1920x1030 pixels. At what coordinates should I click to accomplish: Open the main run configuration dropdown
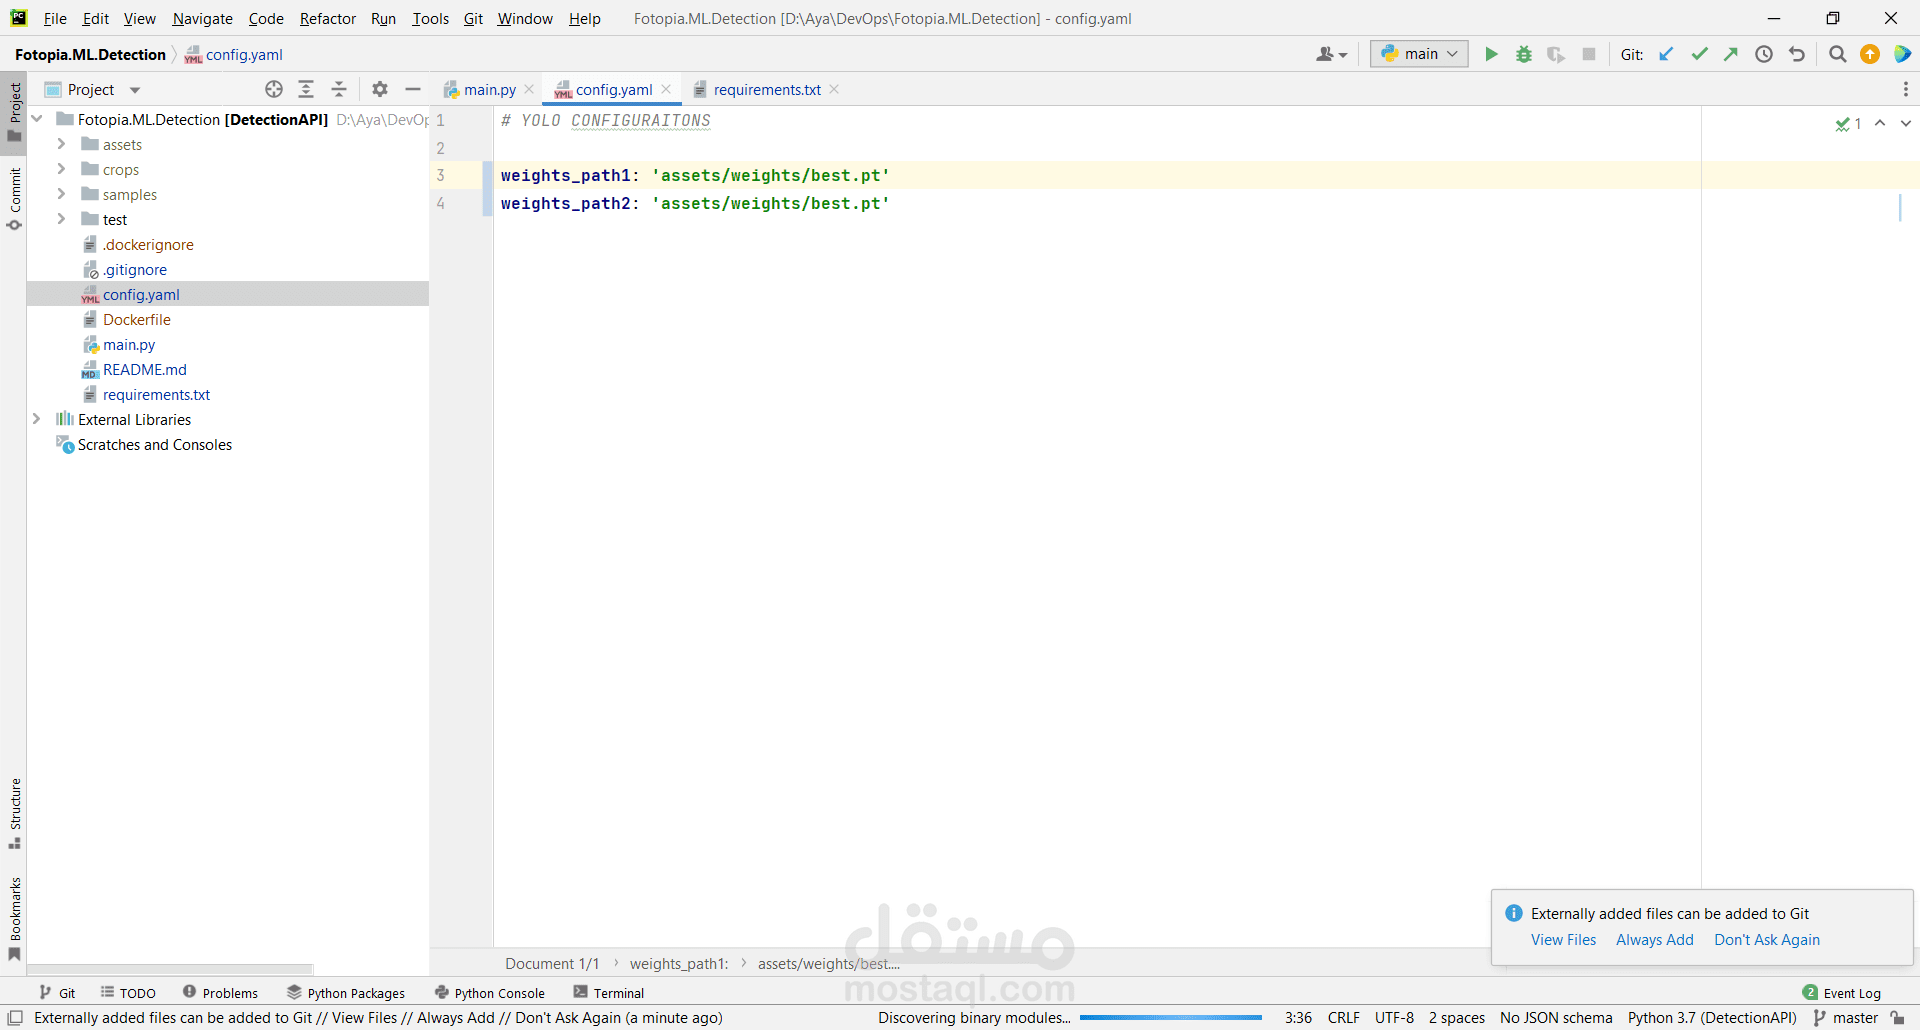(1420, 54)
